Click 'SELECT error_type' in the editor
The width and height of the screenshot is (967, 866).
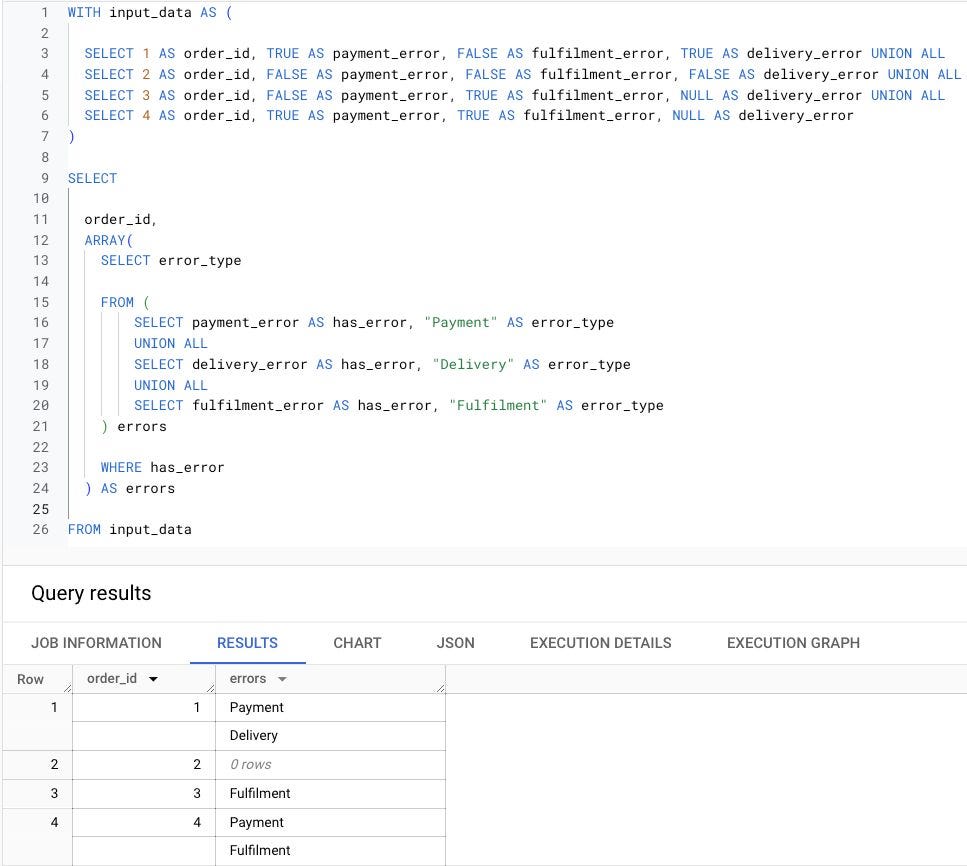click(x=171, y=260)
